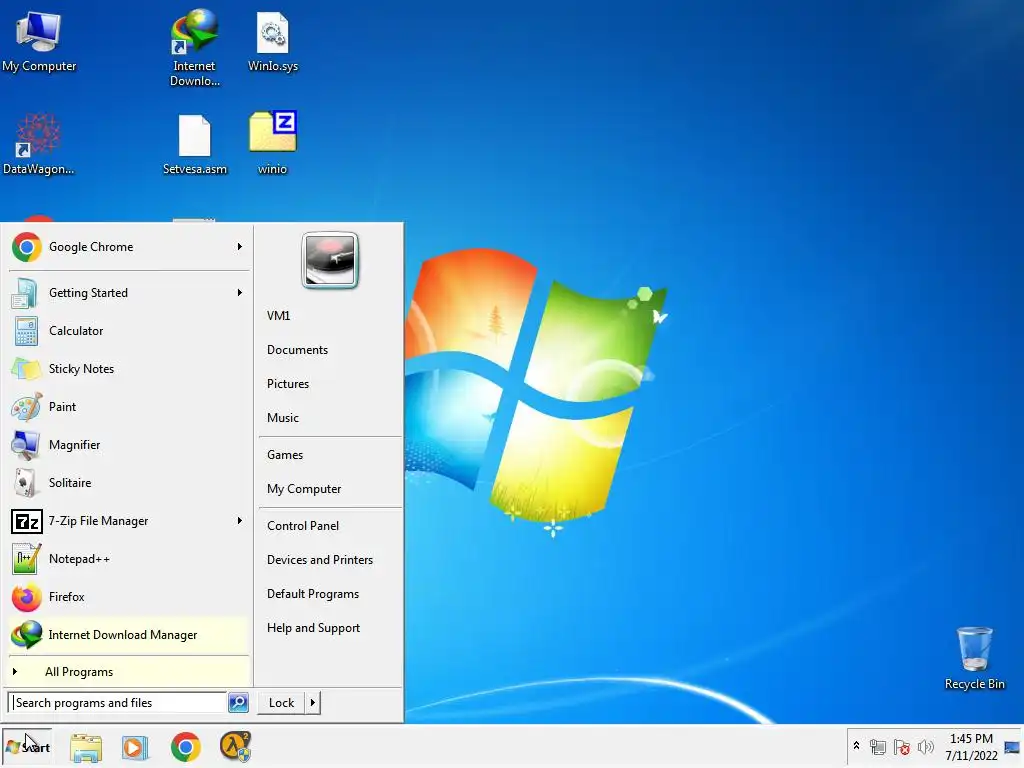The width and height of the screenshot is (1024, 768).
Task: Open Windows Explorer from taskbar
Action: point(86,746)
